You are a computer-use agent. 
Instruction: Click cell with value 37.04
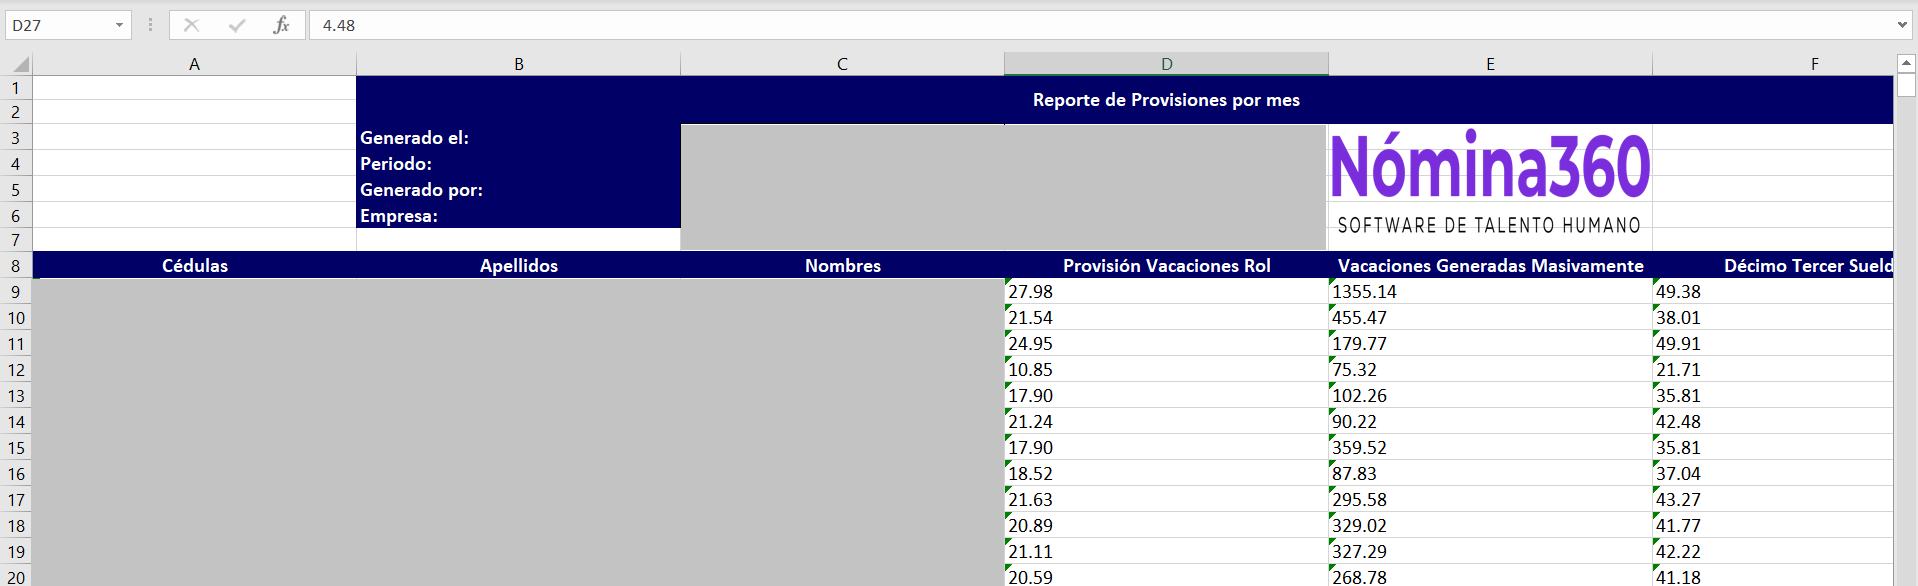(1773, 474)
